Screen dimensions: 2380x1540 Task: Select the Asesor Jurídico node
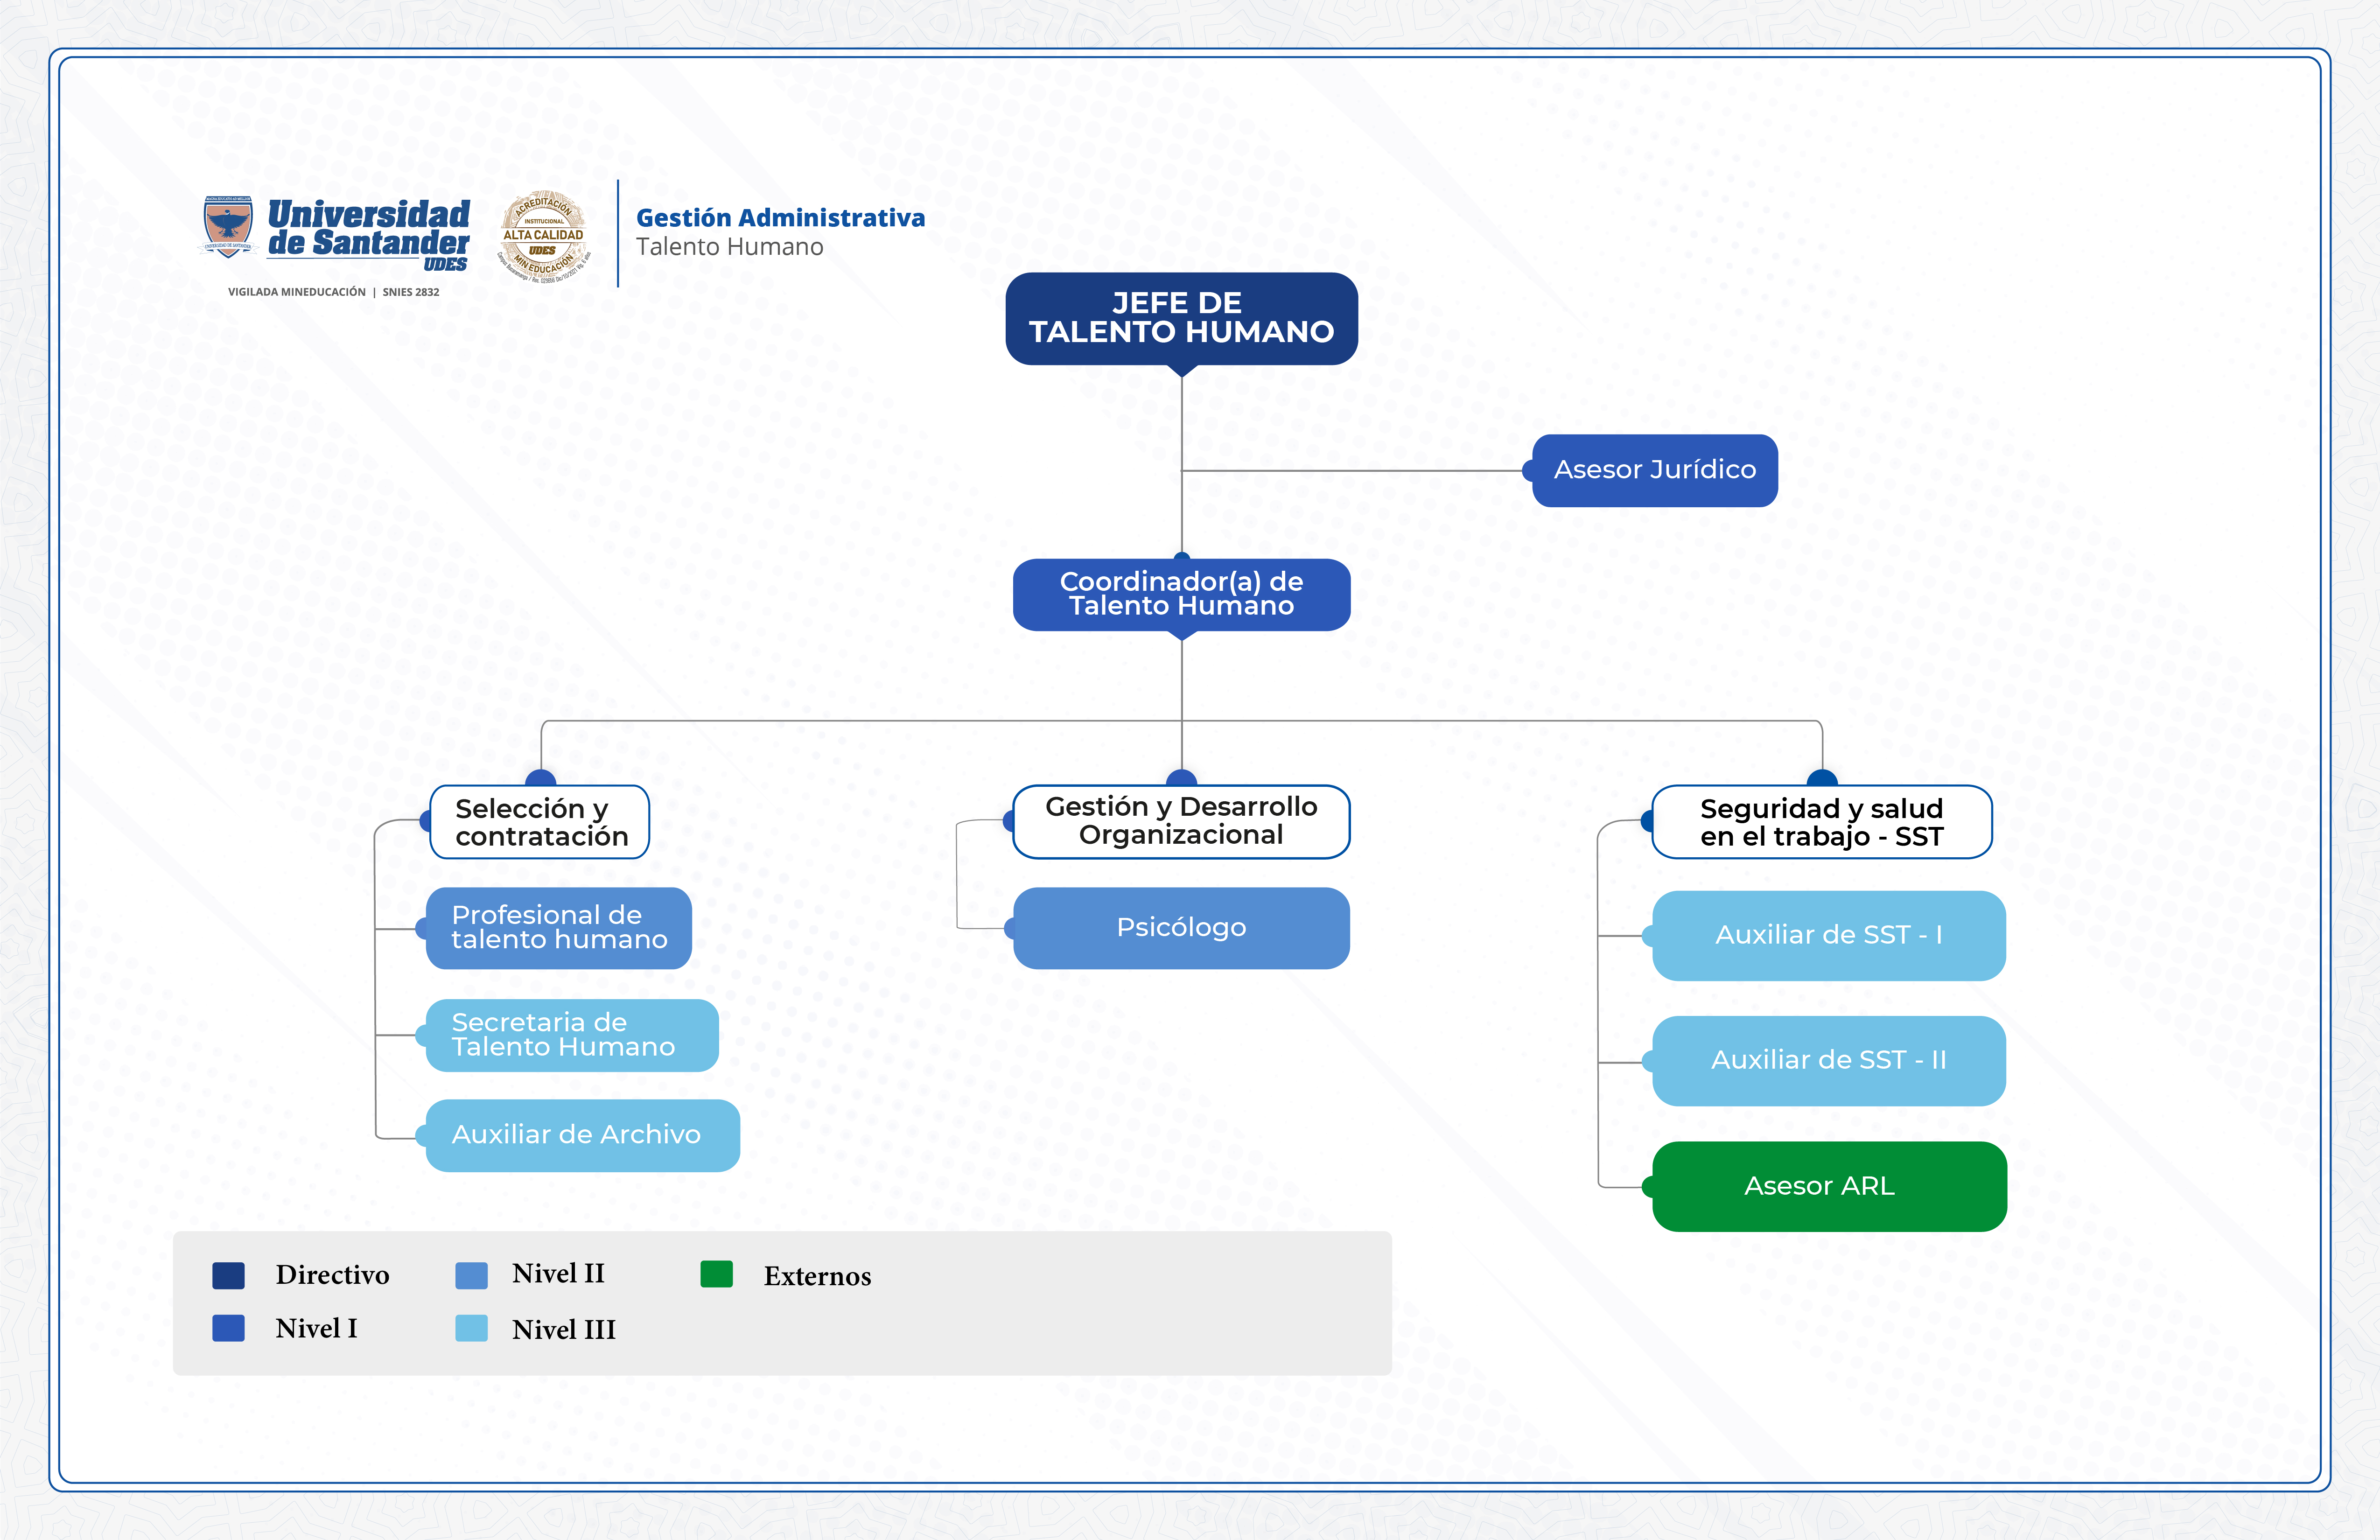click(1654, 470)
